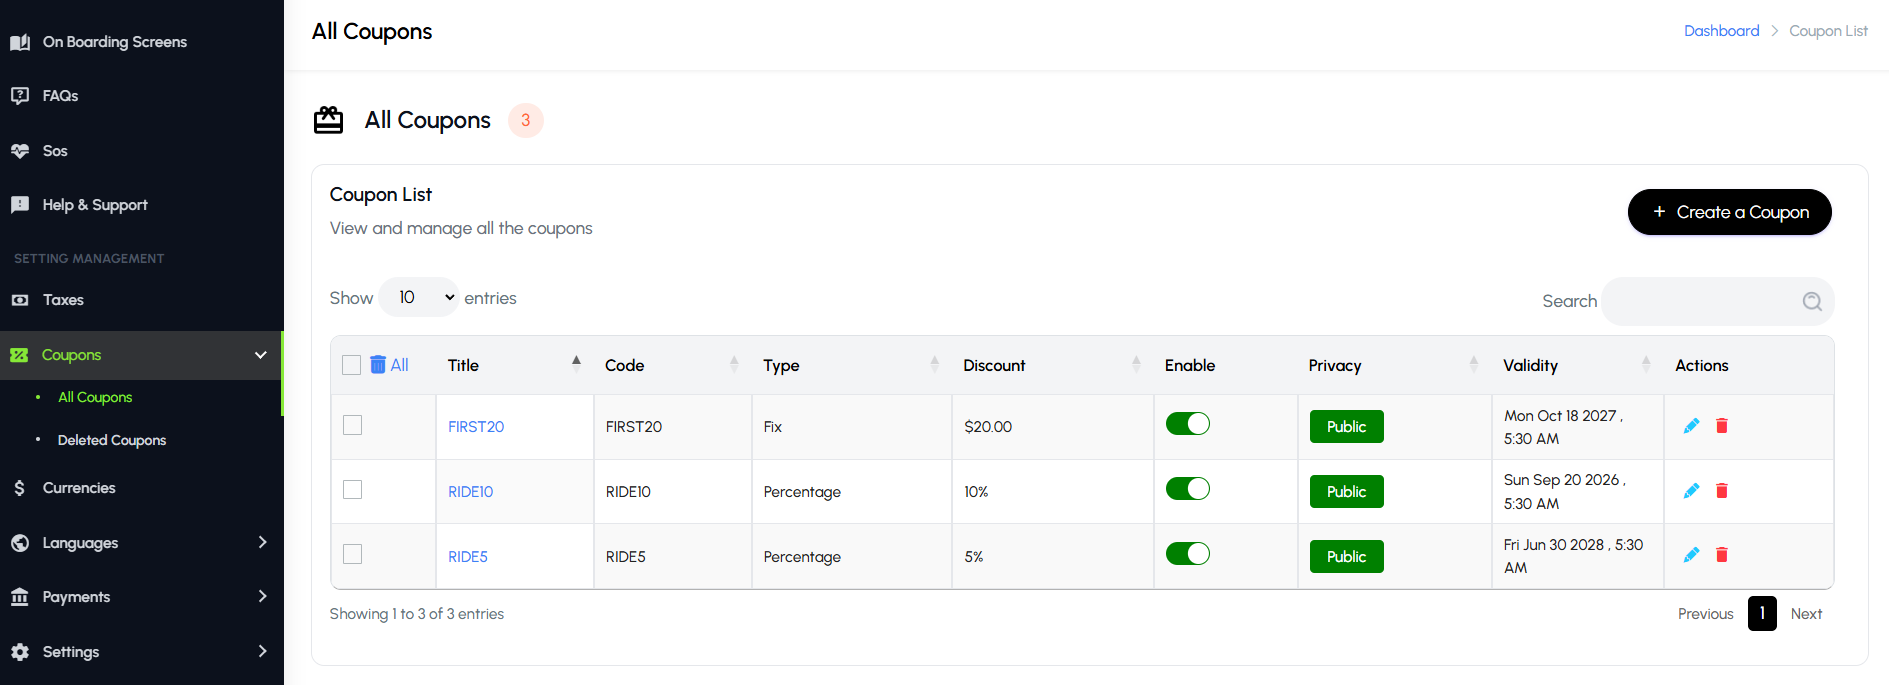The image size is (1889, 685).
Task: Open the Show entries dropdown
Action: click(x=418, y=297)
